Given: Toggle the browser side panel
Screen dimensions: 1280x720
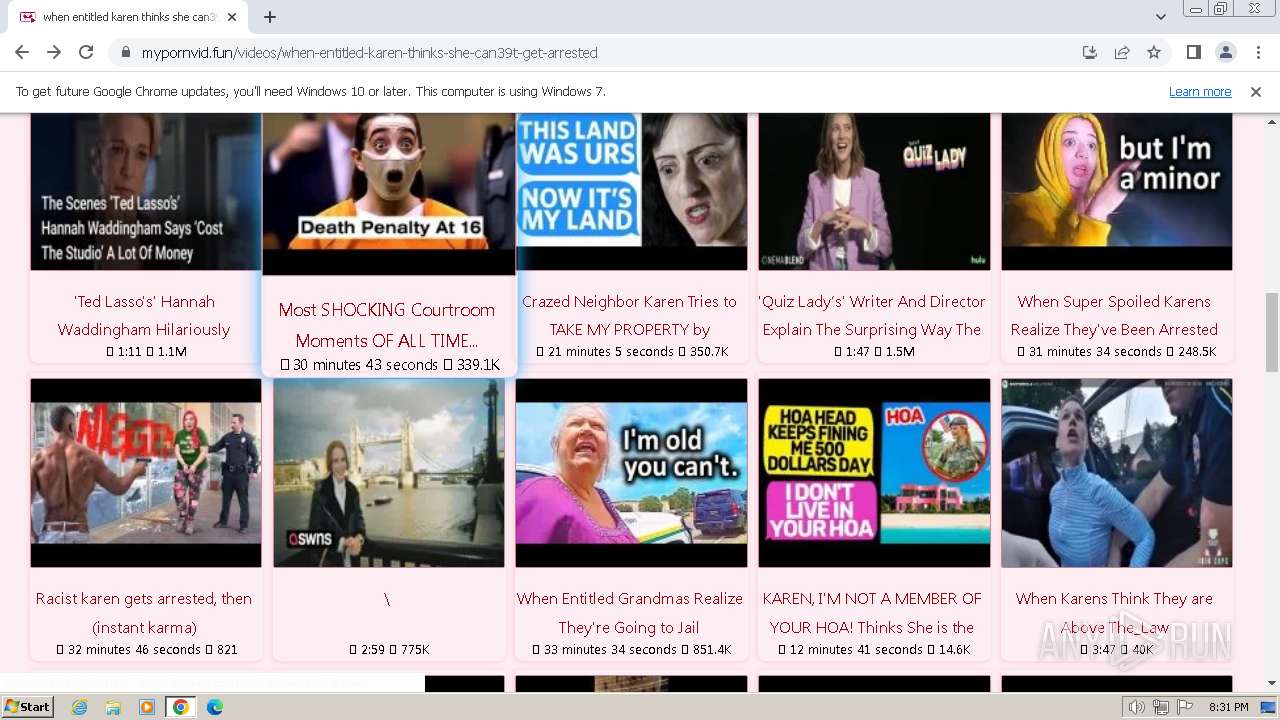Looking at the screenshot, I should click(x=1194, y=52).
